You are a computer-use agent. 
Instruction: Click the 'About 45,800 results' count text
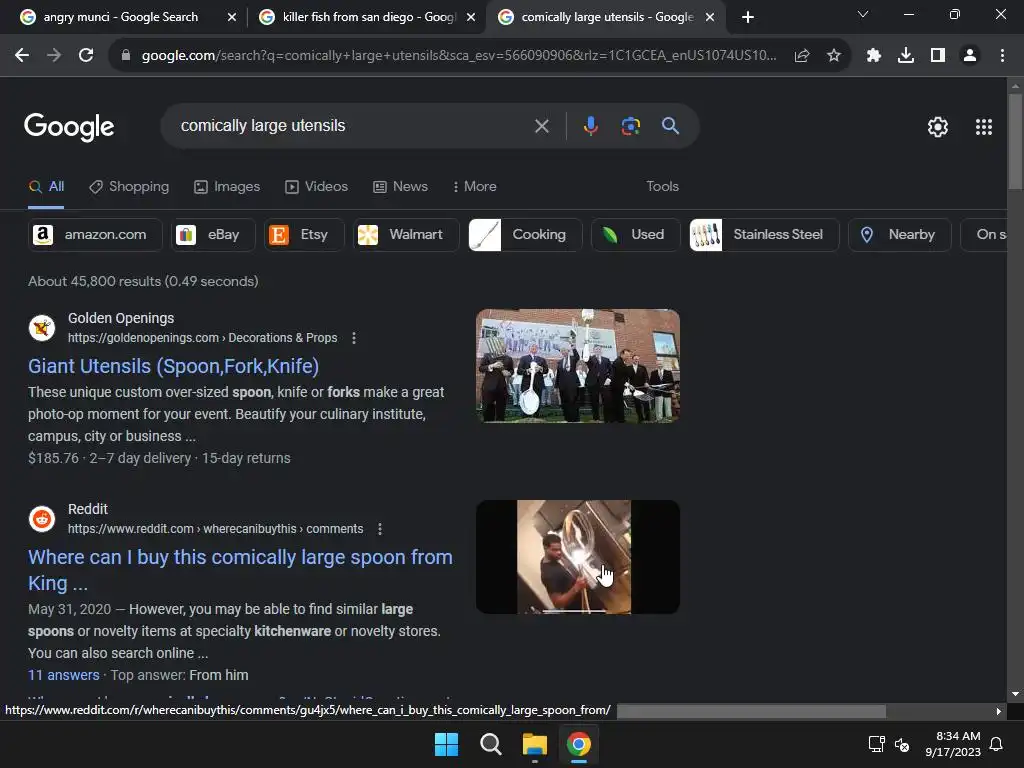(143, 281)
